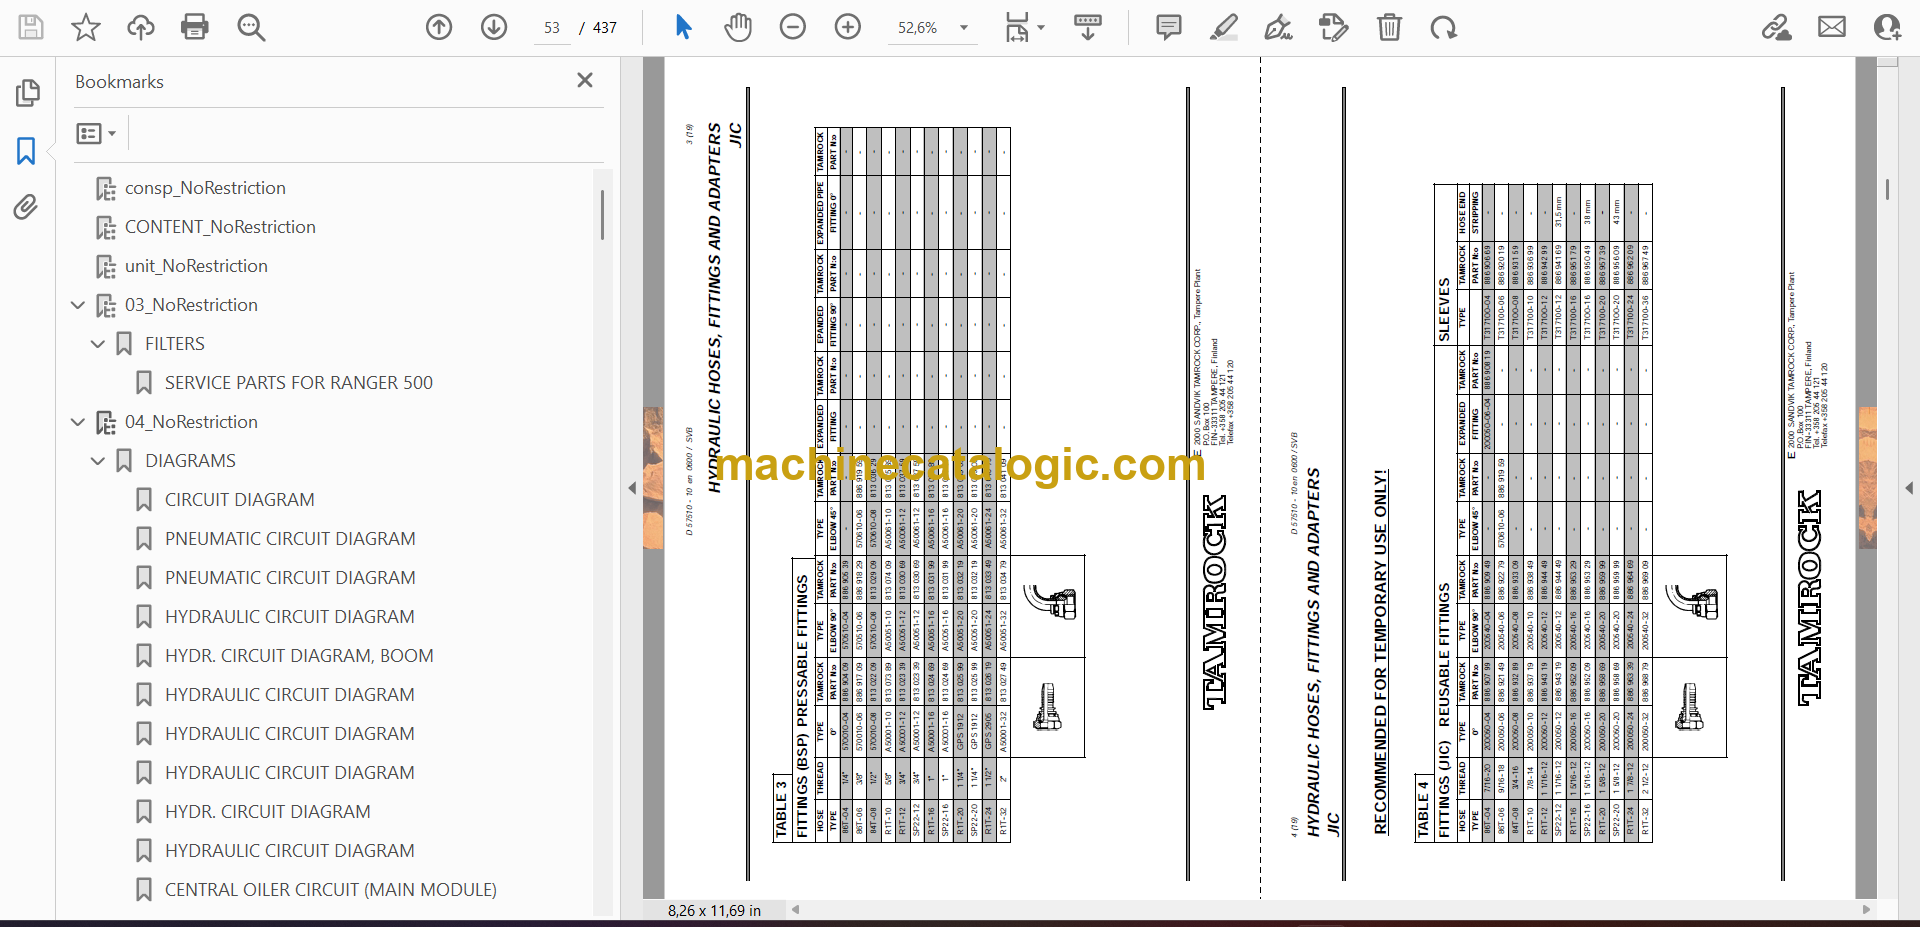Jump to HYDR. CIRCUIT DIAGRAM bookmark
Image resolution: width=1920 pixels, height=927 pixels.
[267, 812]
